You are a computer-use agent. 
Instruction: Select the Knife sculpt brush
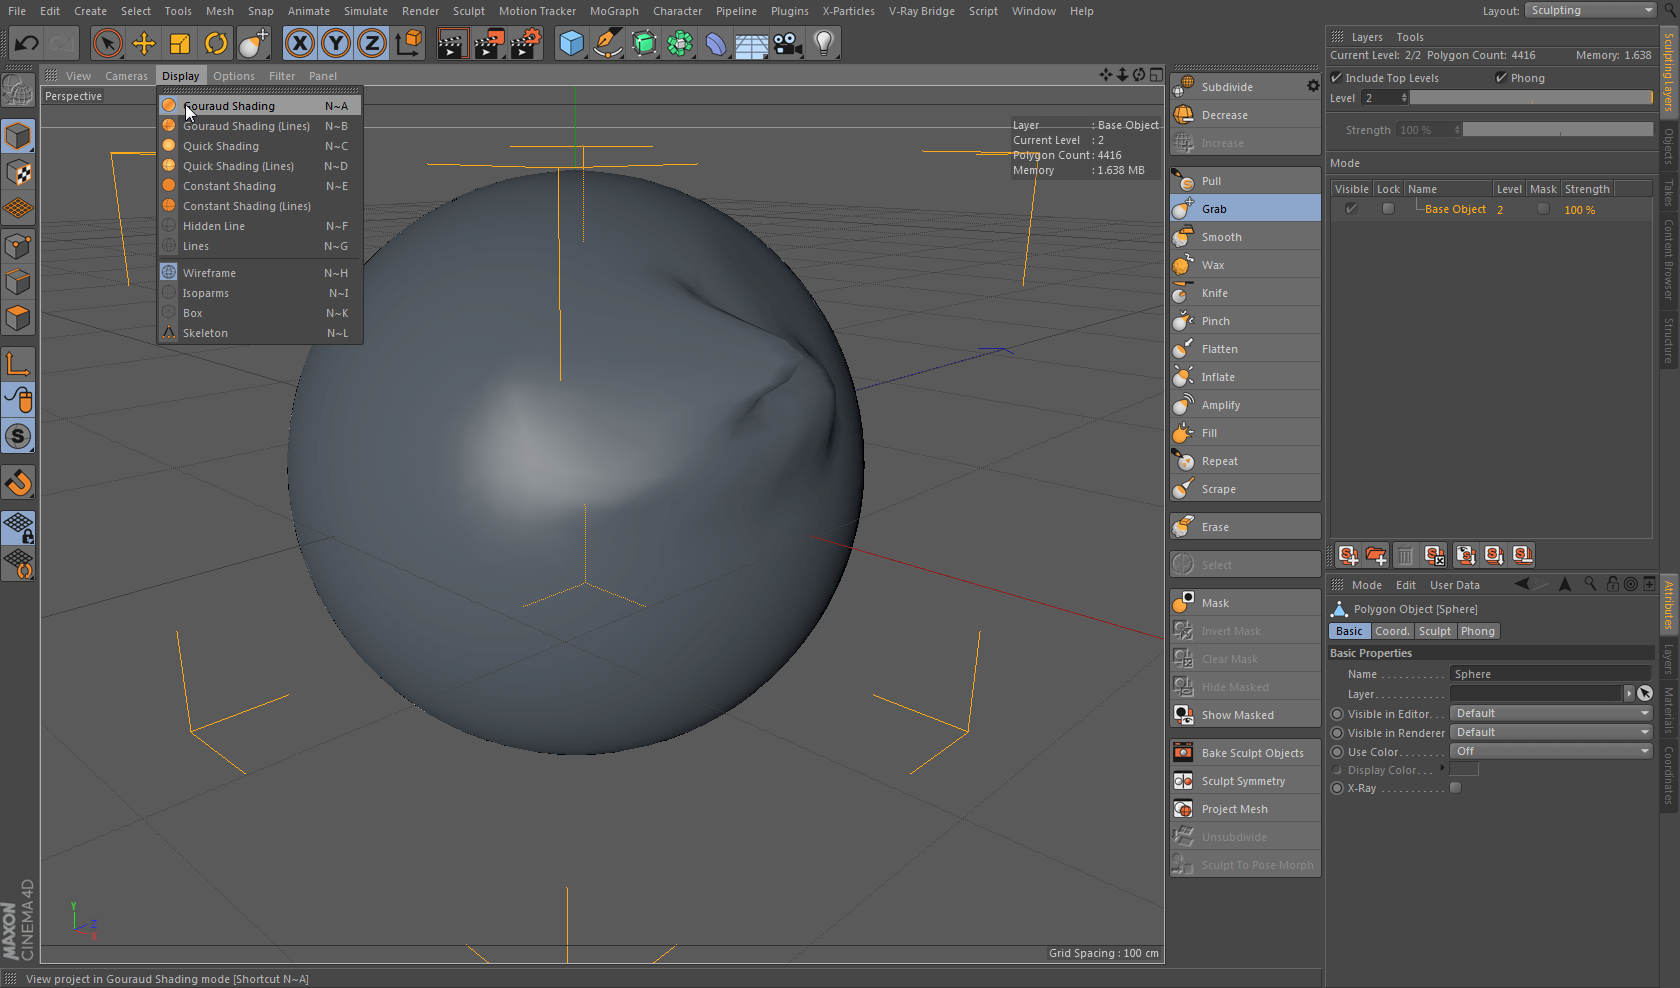pos(1245,293)
